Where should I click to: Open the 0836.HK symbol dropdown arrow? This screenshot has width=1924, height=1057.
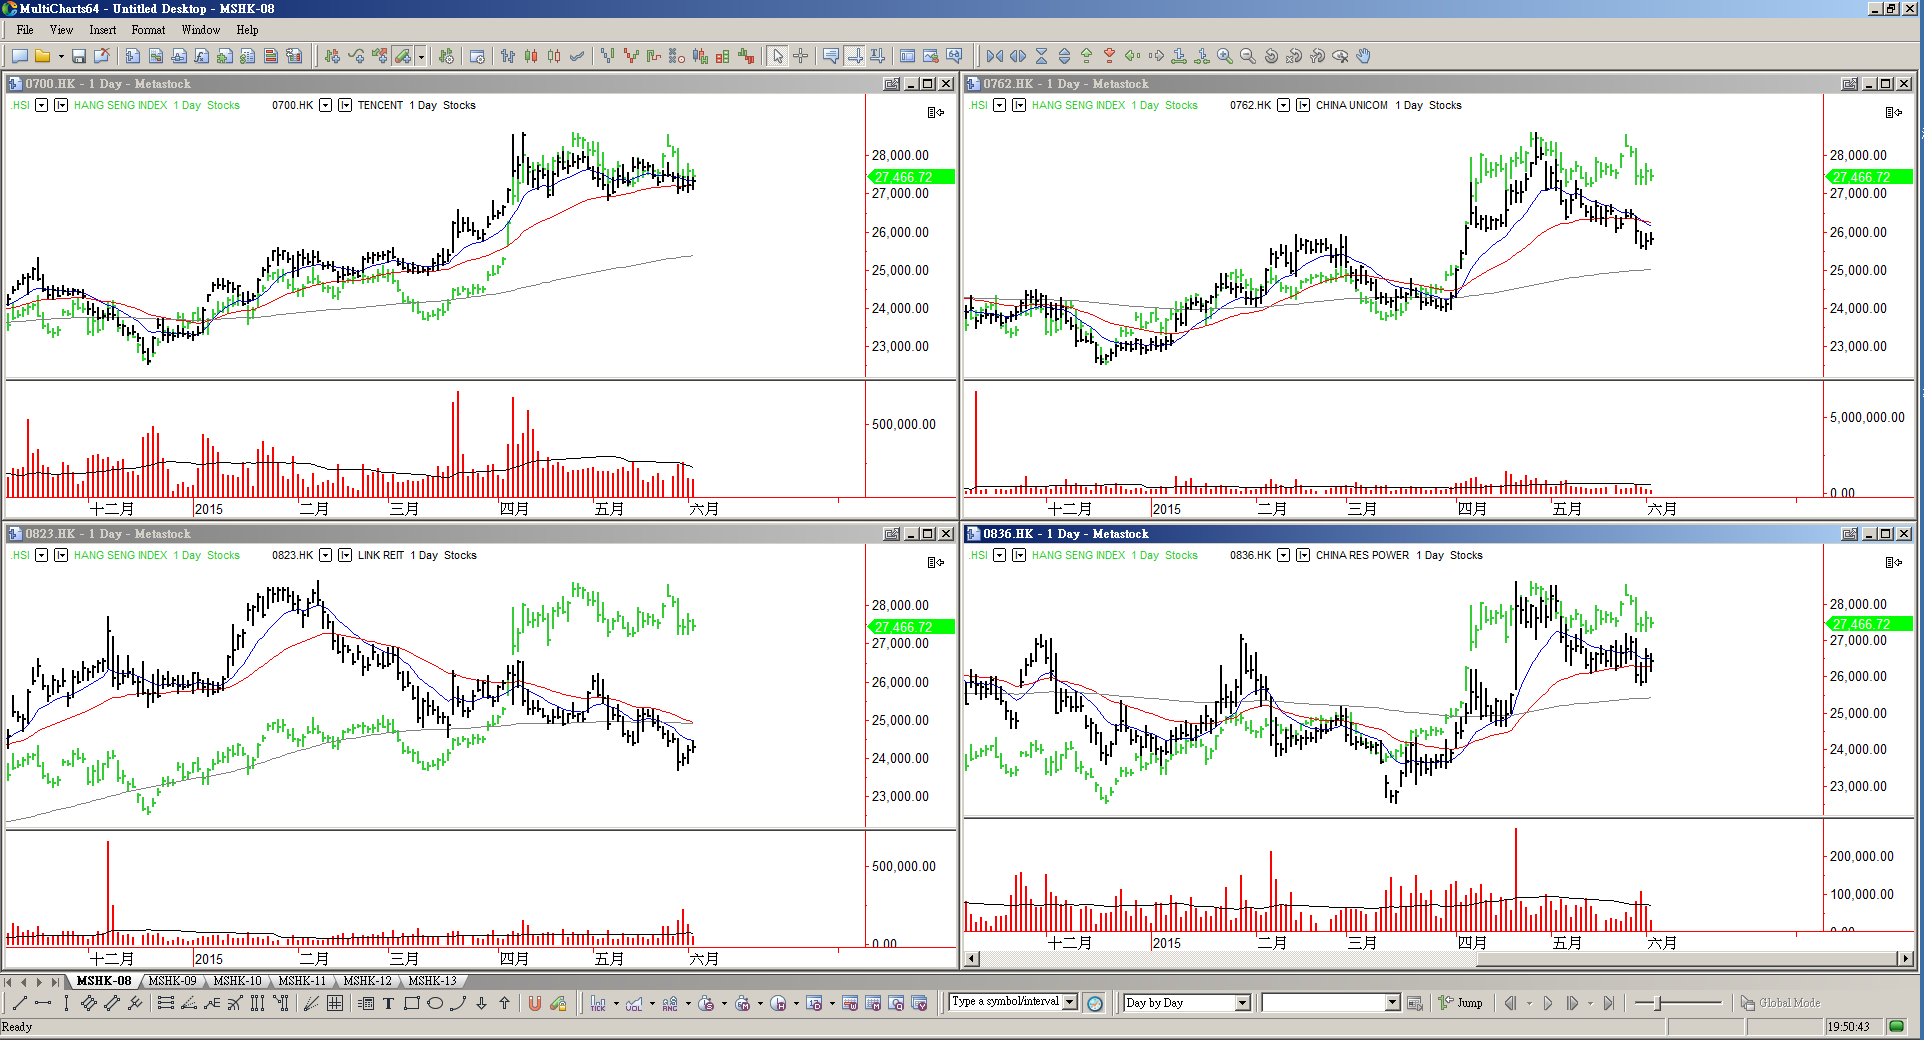1283,555
